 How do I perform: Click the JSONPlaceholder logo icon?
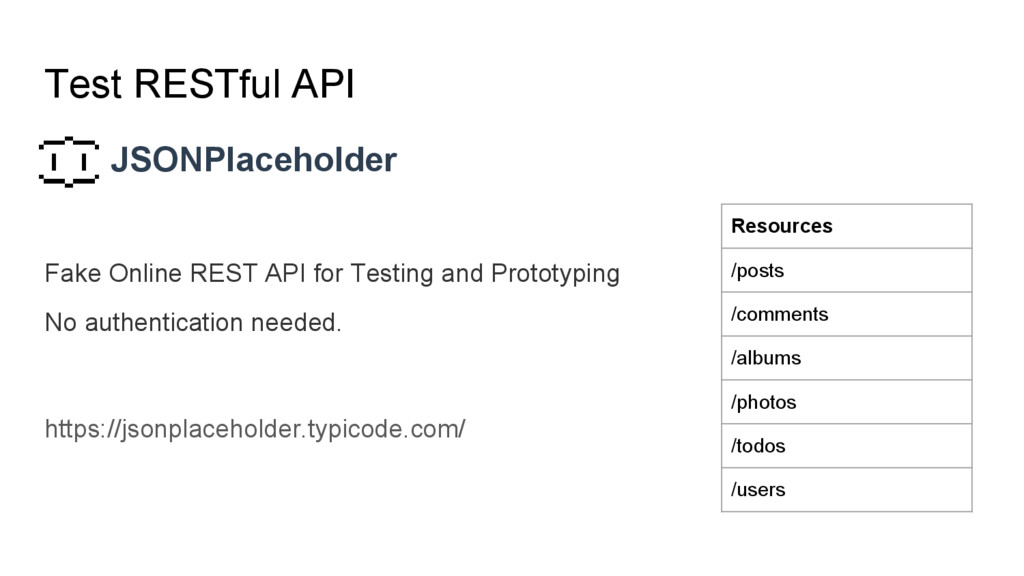click(x=69, y=161)
